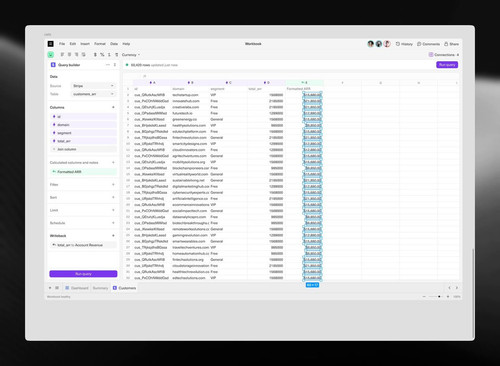Click the Formatted ARR header cell

click(305, 89)
